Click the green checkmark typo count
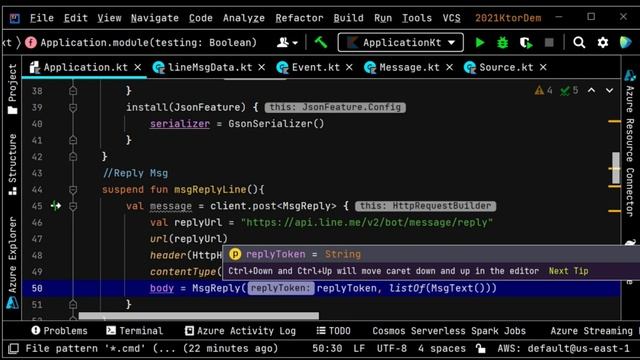Image resolution: width=640 pixels, height=360 pixels. 569,90
